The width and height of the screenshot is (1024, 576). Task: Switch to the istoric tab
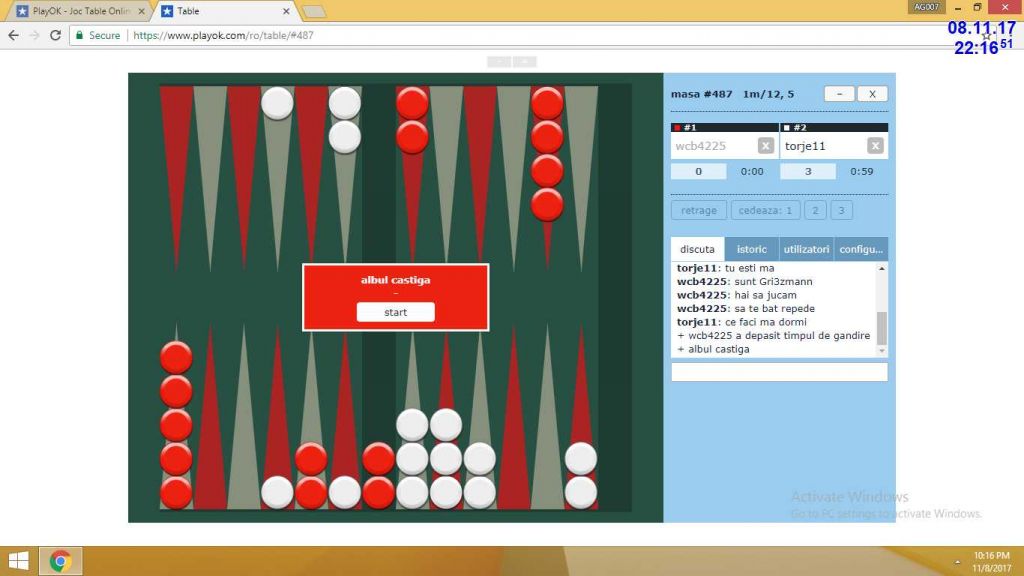tap(751, 250)
